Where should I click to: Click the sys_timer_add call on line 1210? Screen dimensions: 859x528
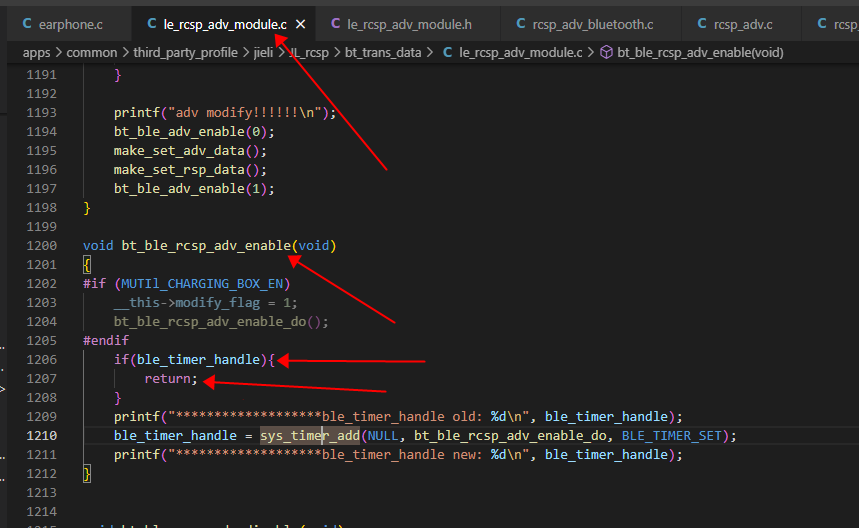[310, 435]
